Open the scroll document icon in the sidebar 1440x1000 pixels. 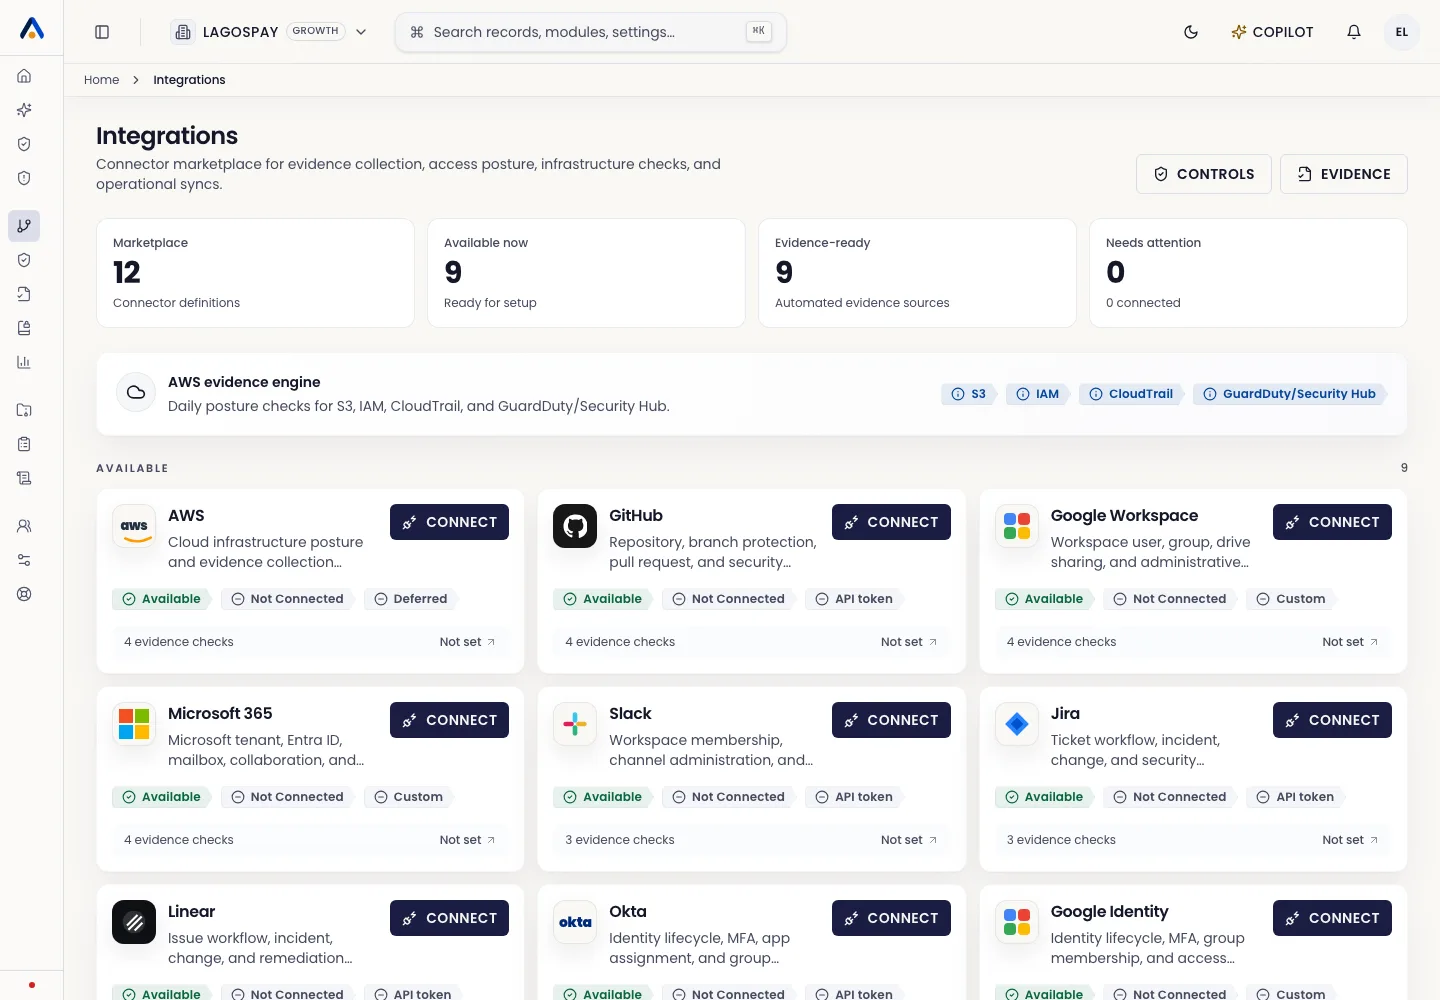pos(24,478)
